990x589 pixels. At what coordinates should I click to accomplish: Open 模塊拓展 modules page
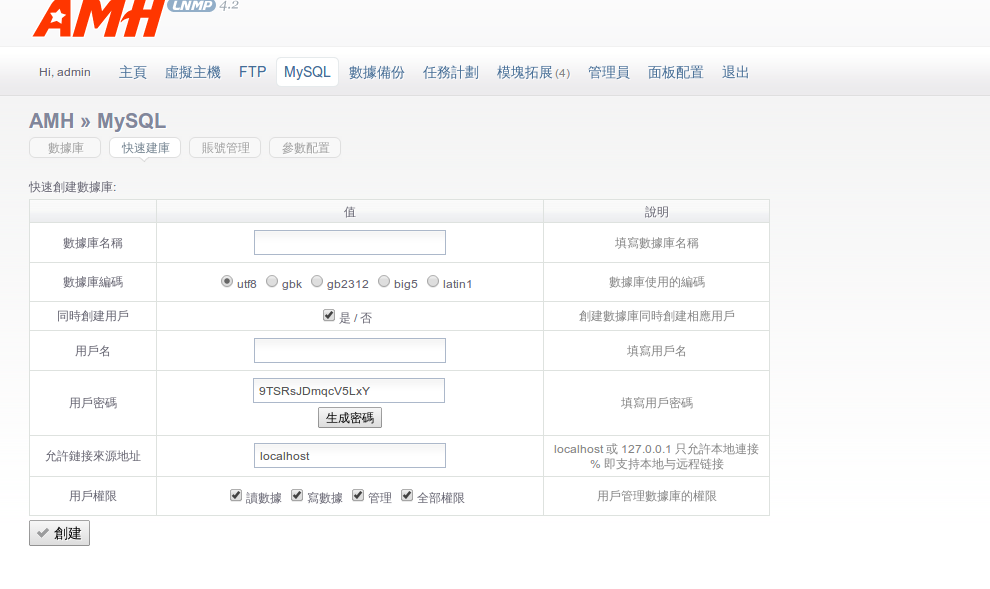click(533, 72)
